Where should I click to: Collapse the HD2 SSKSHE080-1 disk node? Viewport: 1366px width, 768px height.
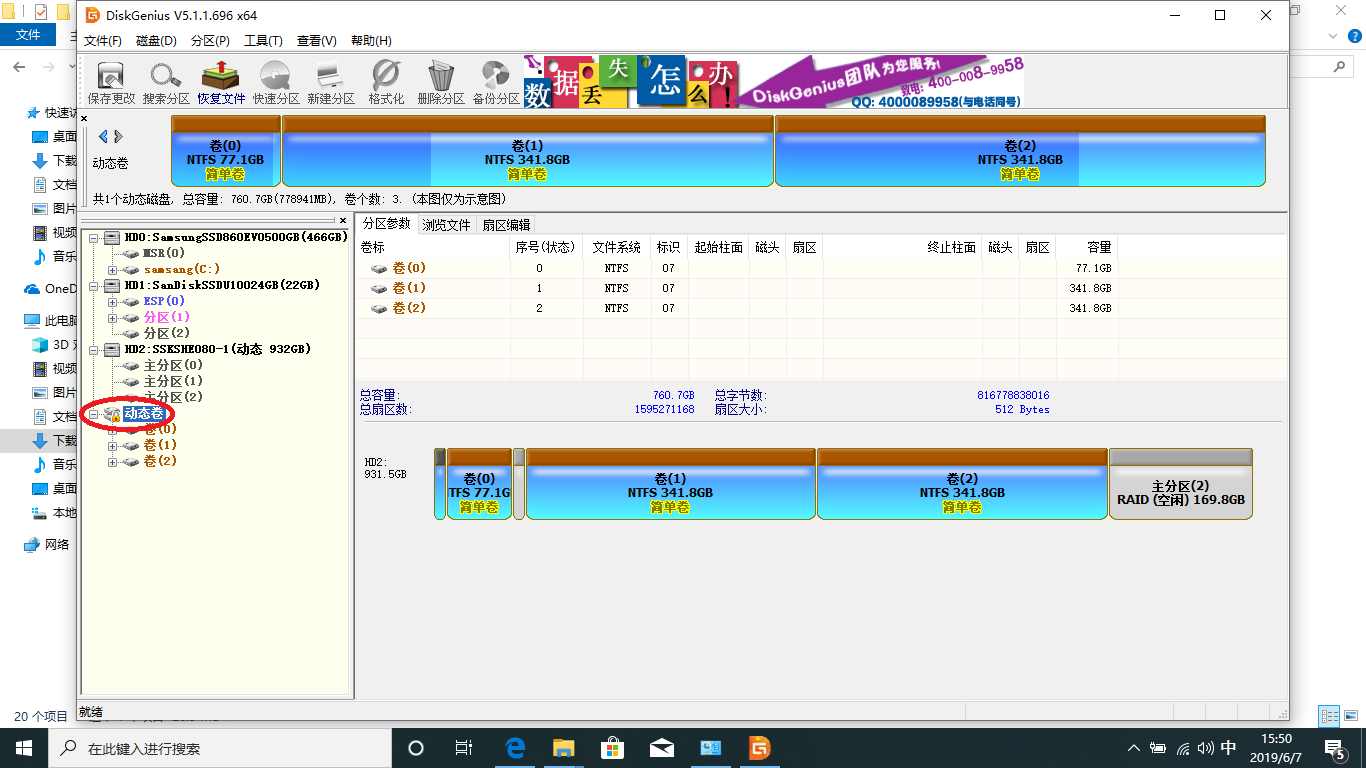click(96, 349)
